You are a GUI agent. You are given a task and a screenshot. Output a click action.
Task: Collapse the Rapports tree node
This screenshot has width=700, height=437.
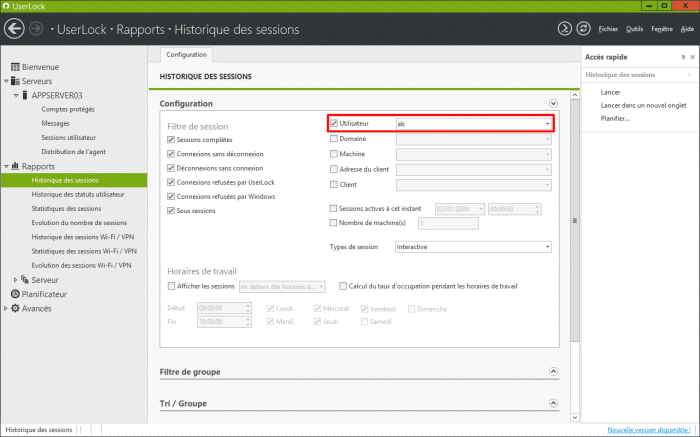click(x=6, y=166)
